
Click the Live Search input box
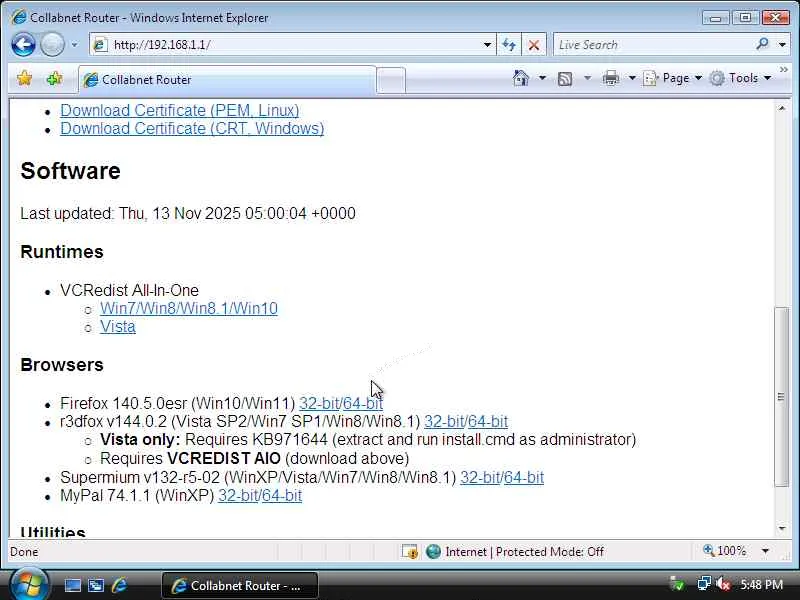(x=653, y=45)
